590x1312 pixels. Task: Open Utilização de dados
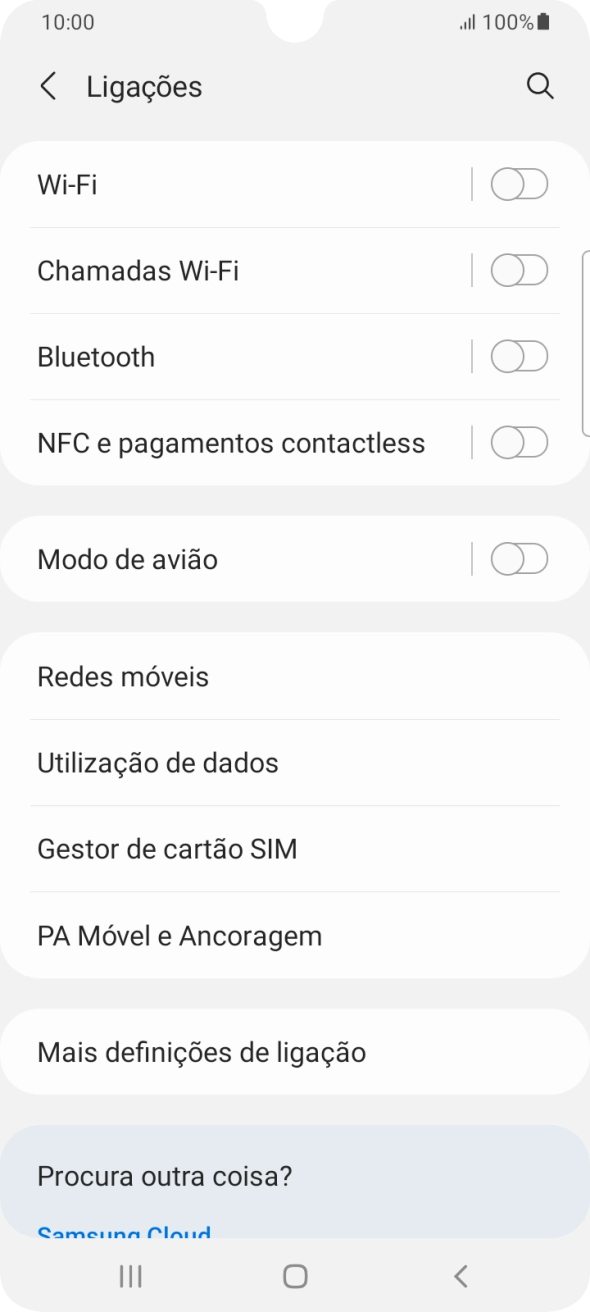(x=295, y=762)
